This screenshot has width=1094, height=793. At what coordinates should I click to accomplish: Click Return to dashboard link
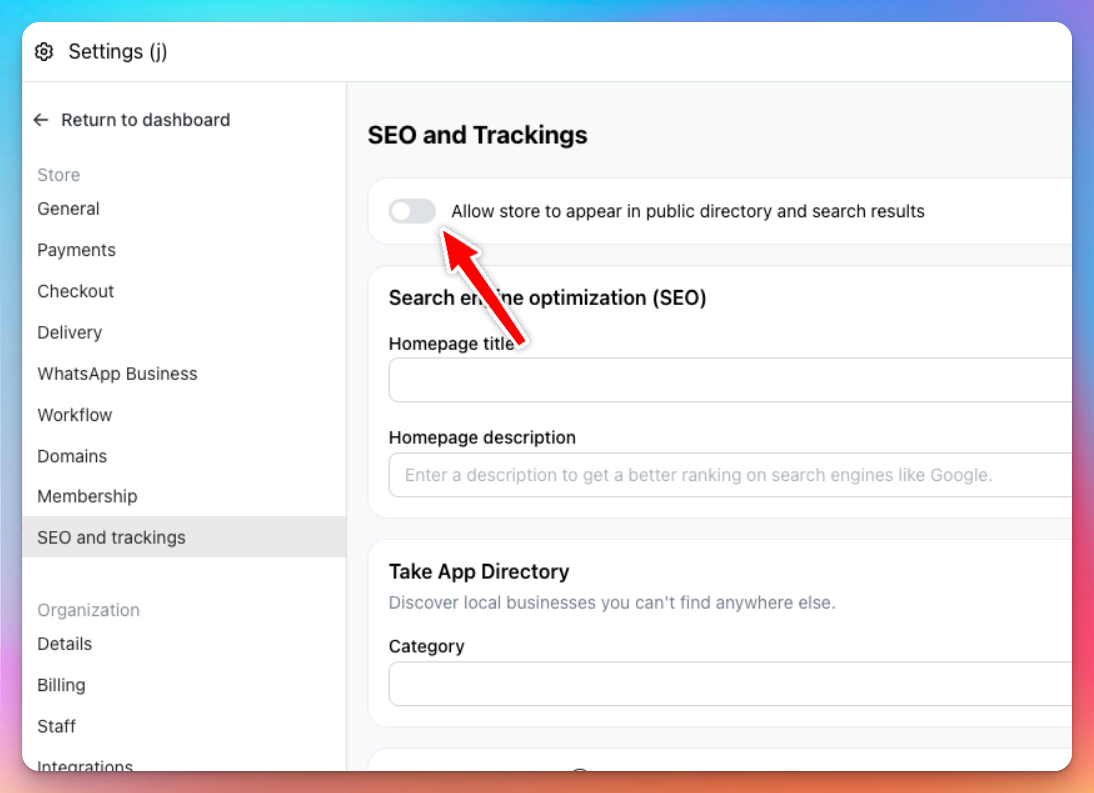point(146,120)
